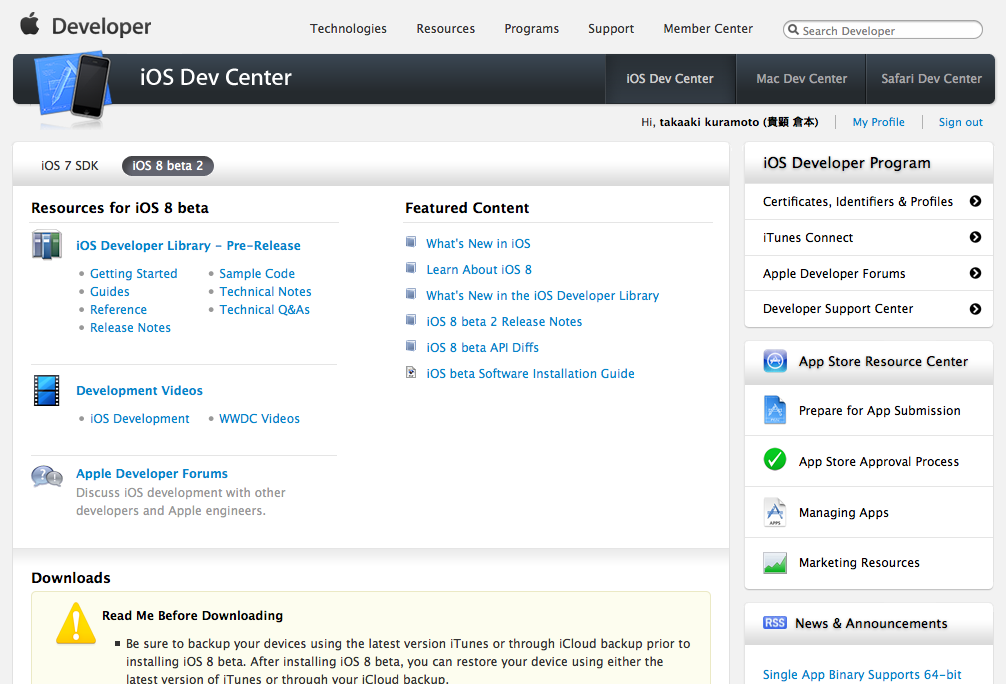Open the Developer Support Center link
This screenshot has width=1006, height=684.
tap(838, 309)
